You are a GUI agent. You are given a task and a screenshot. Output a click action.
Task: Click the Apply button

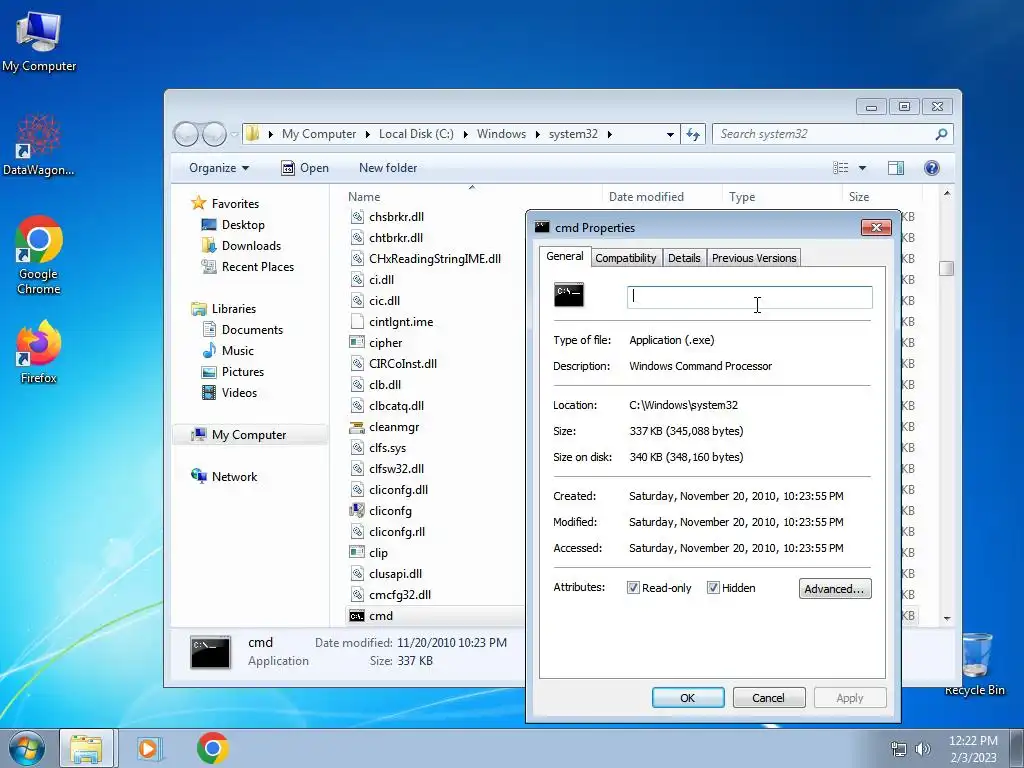[850, 697]
